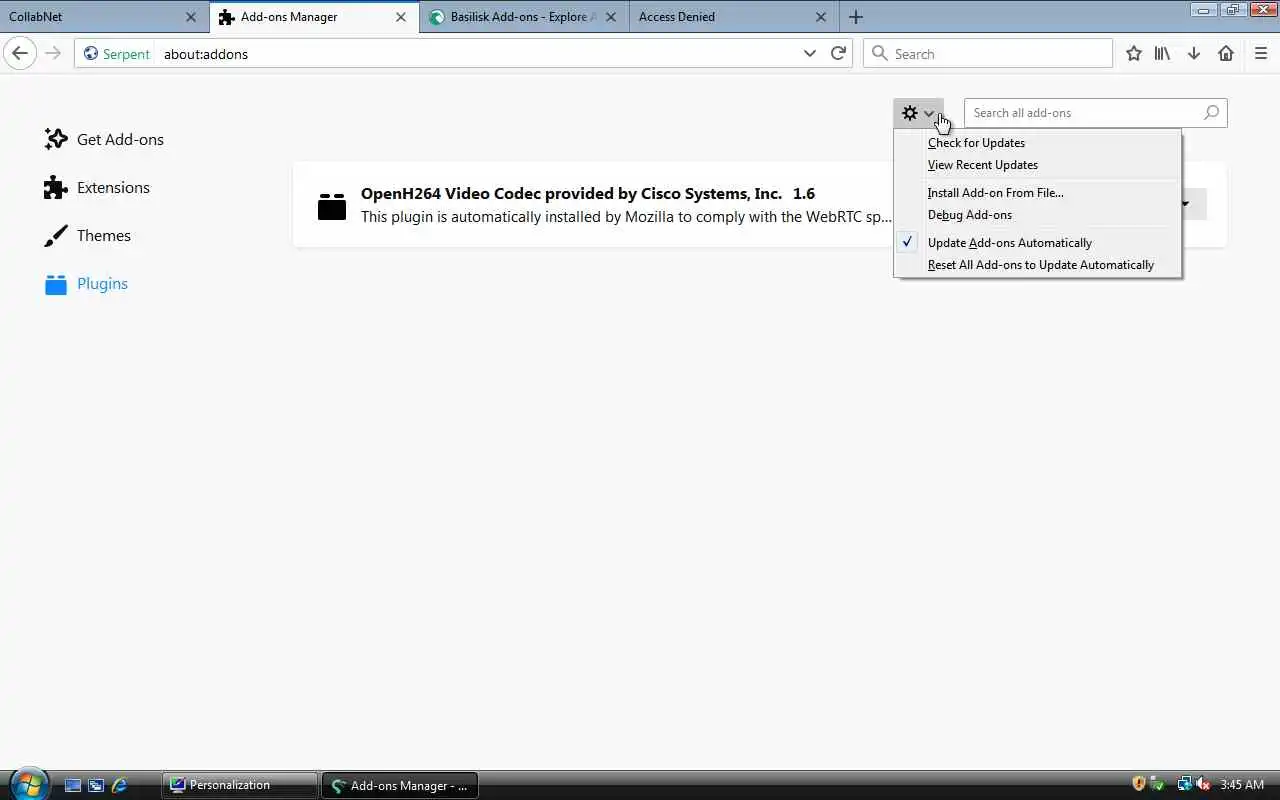Close the Access Denied tab

pyautogui.click(x=821, y=17)
